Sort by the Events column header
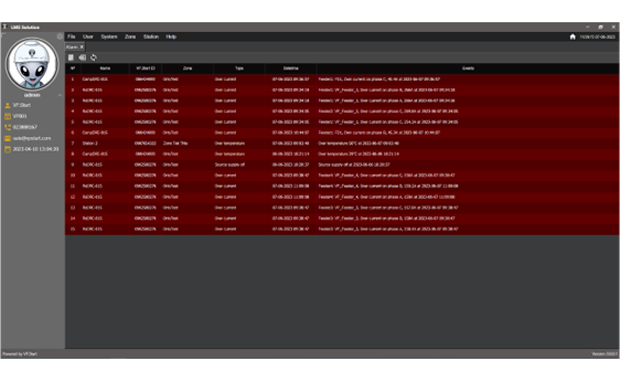 tap(468, 68)
